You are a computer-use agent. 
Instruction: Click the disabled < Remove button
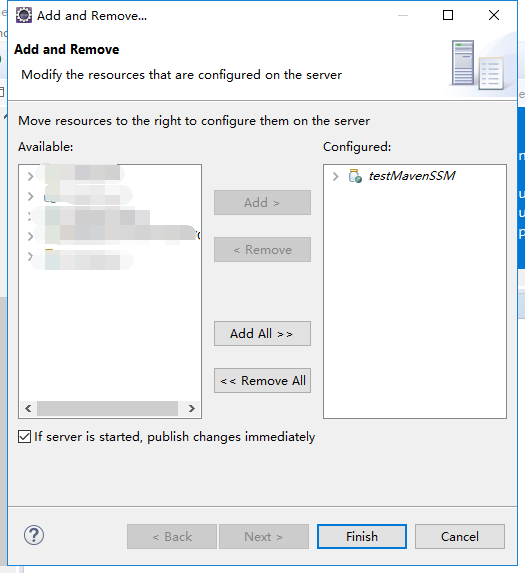262,249
